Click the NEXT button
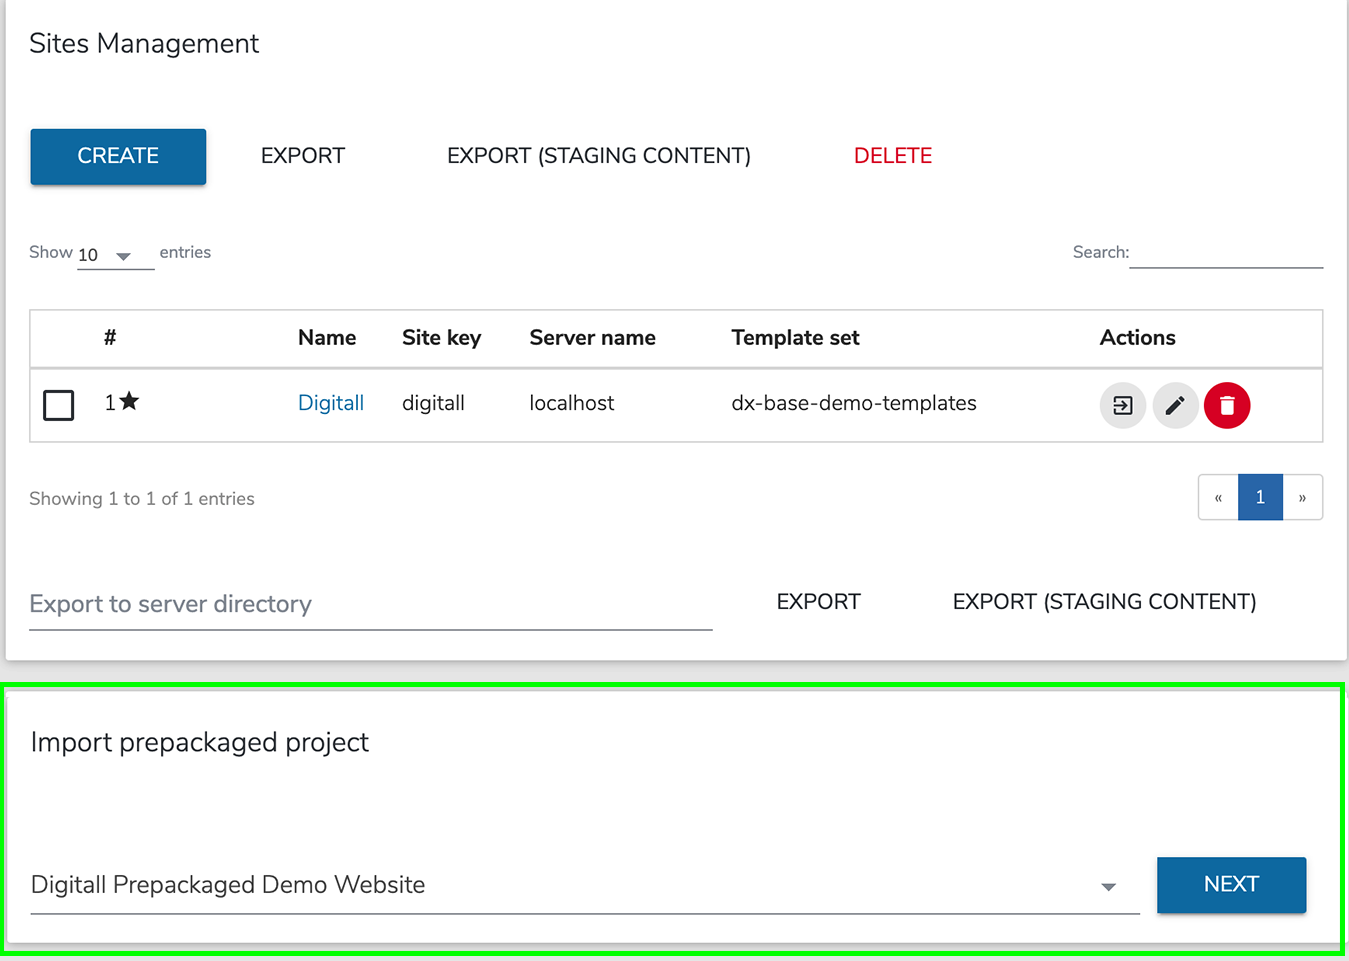 click(1231, 885)
